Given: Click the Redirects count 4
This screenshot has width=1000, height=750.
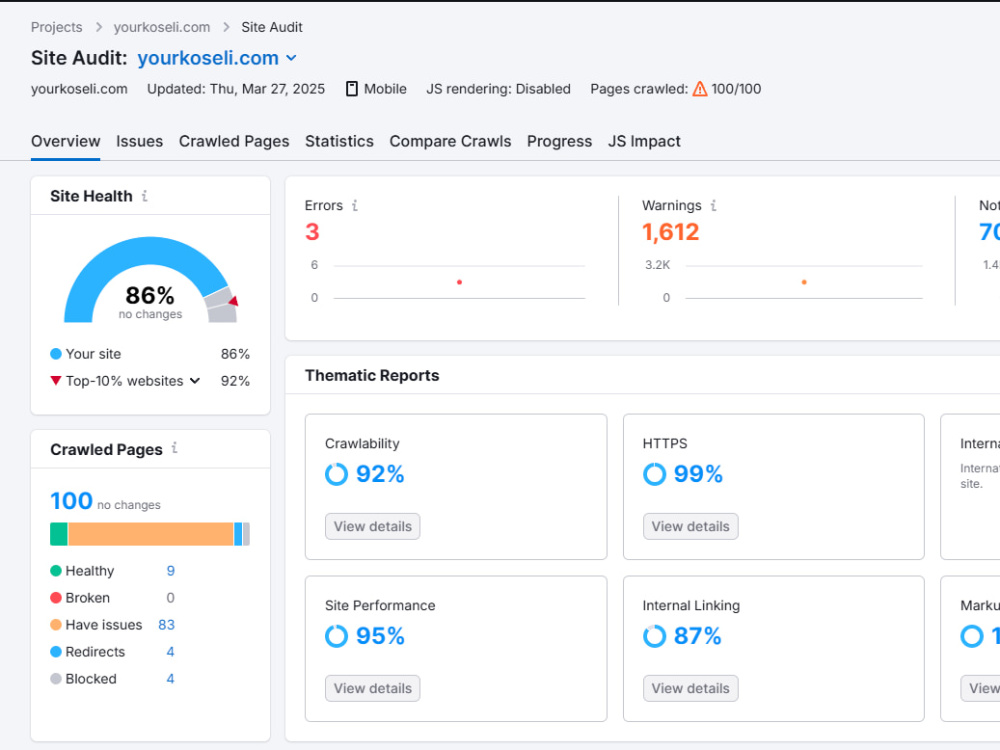Looking at the screenshot, I should click(x=170, y=652).
